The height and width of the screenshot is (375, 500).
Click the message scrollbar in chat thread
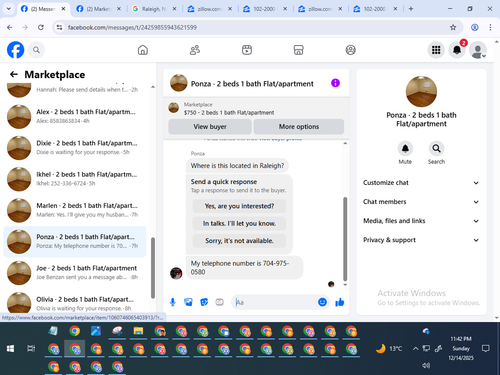[345, 239]
